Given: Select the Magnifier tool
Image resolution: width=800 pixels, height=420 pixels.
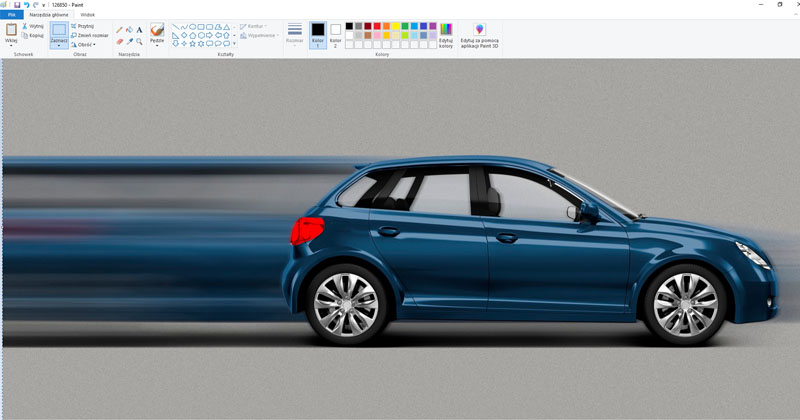Looking at the screenshot, I should (x=139, y=42).
